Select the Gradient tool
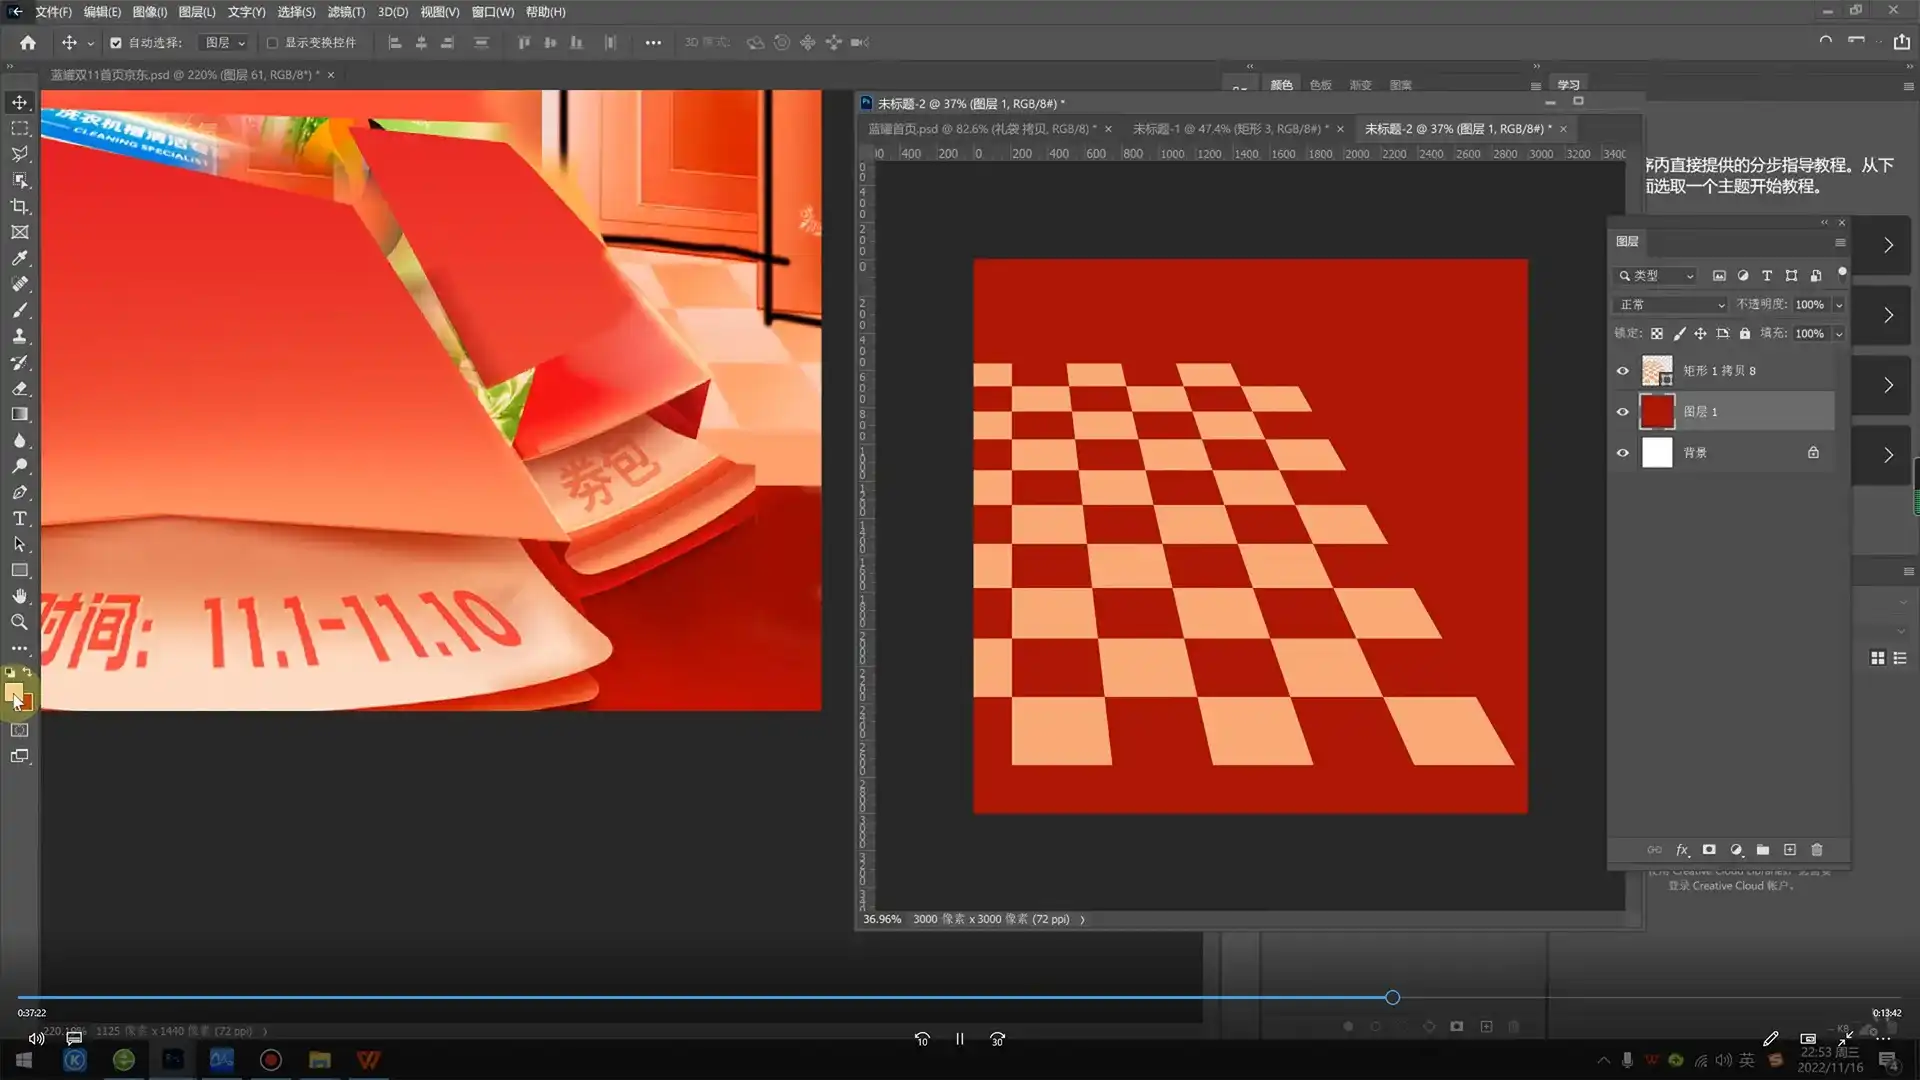 pyautogui.click(x=19, y=414)
